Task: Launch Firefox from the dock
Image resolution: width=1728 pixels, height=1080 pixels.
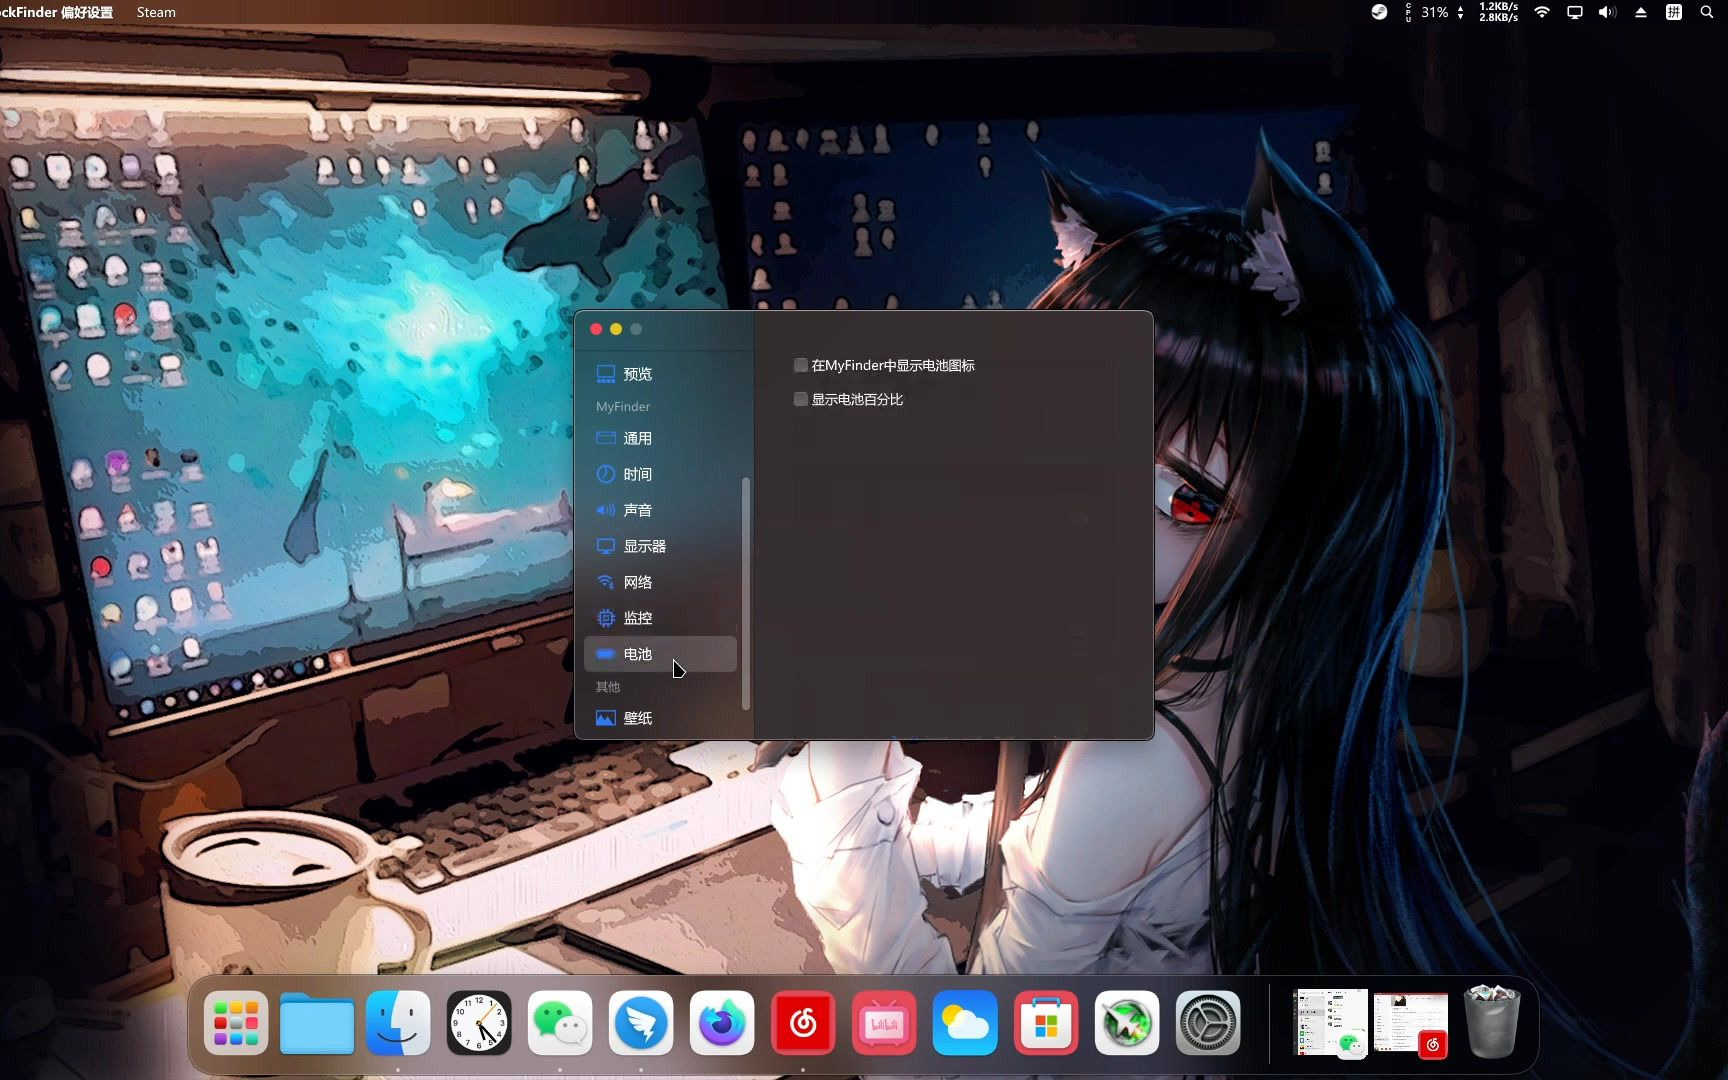Action: [x=722, y=1023]
